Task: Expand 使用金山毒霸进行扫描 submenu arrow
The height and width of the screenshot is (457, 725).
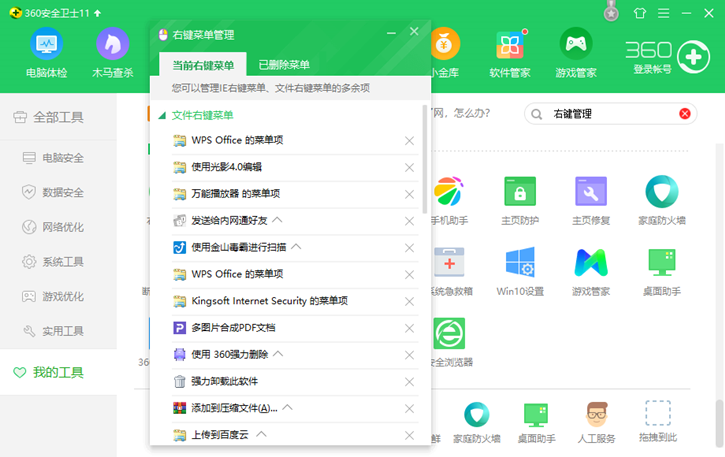Action: (296, 247)
